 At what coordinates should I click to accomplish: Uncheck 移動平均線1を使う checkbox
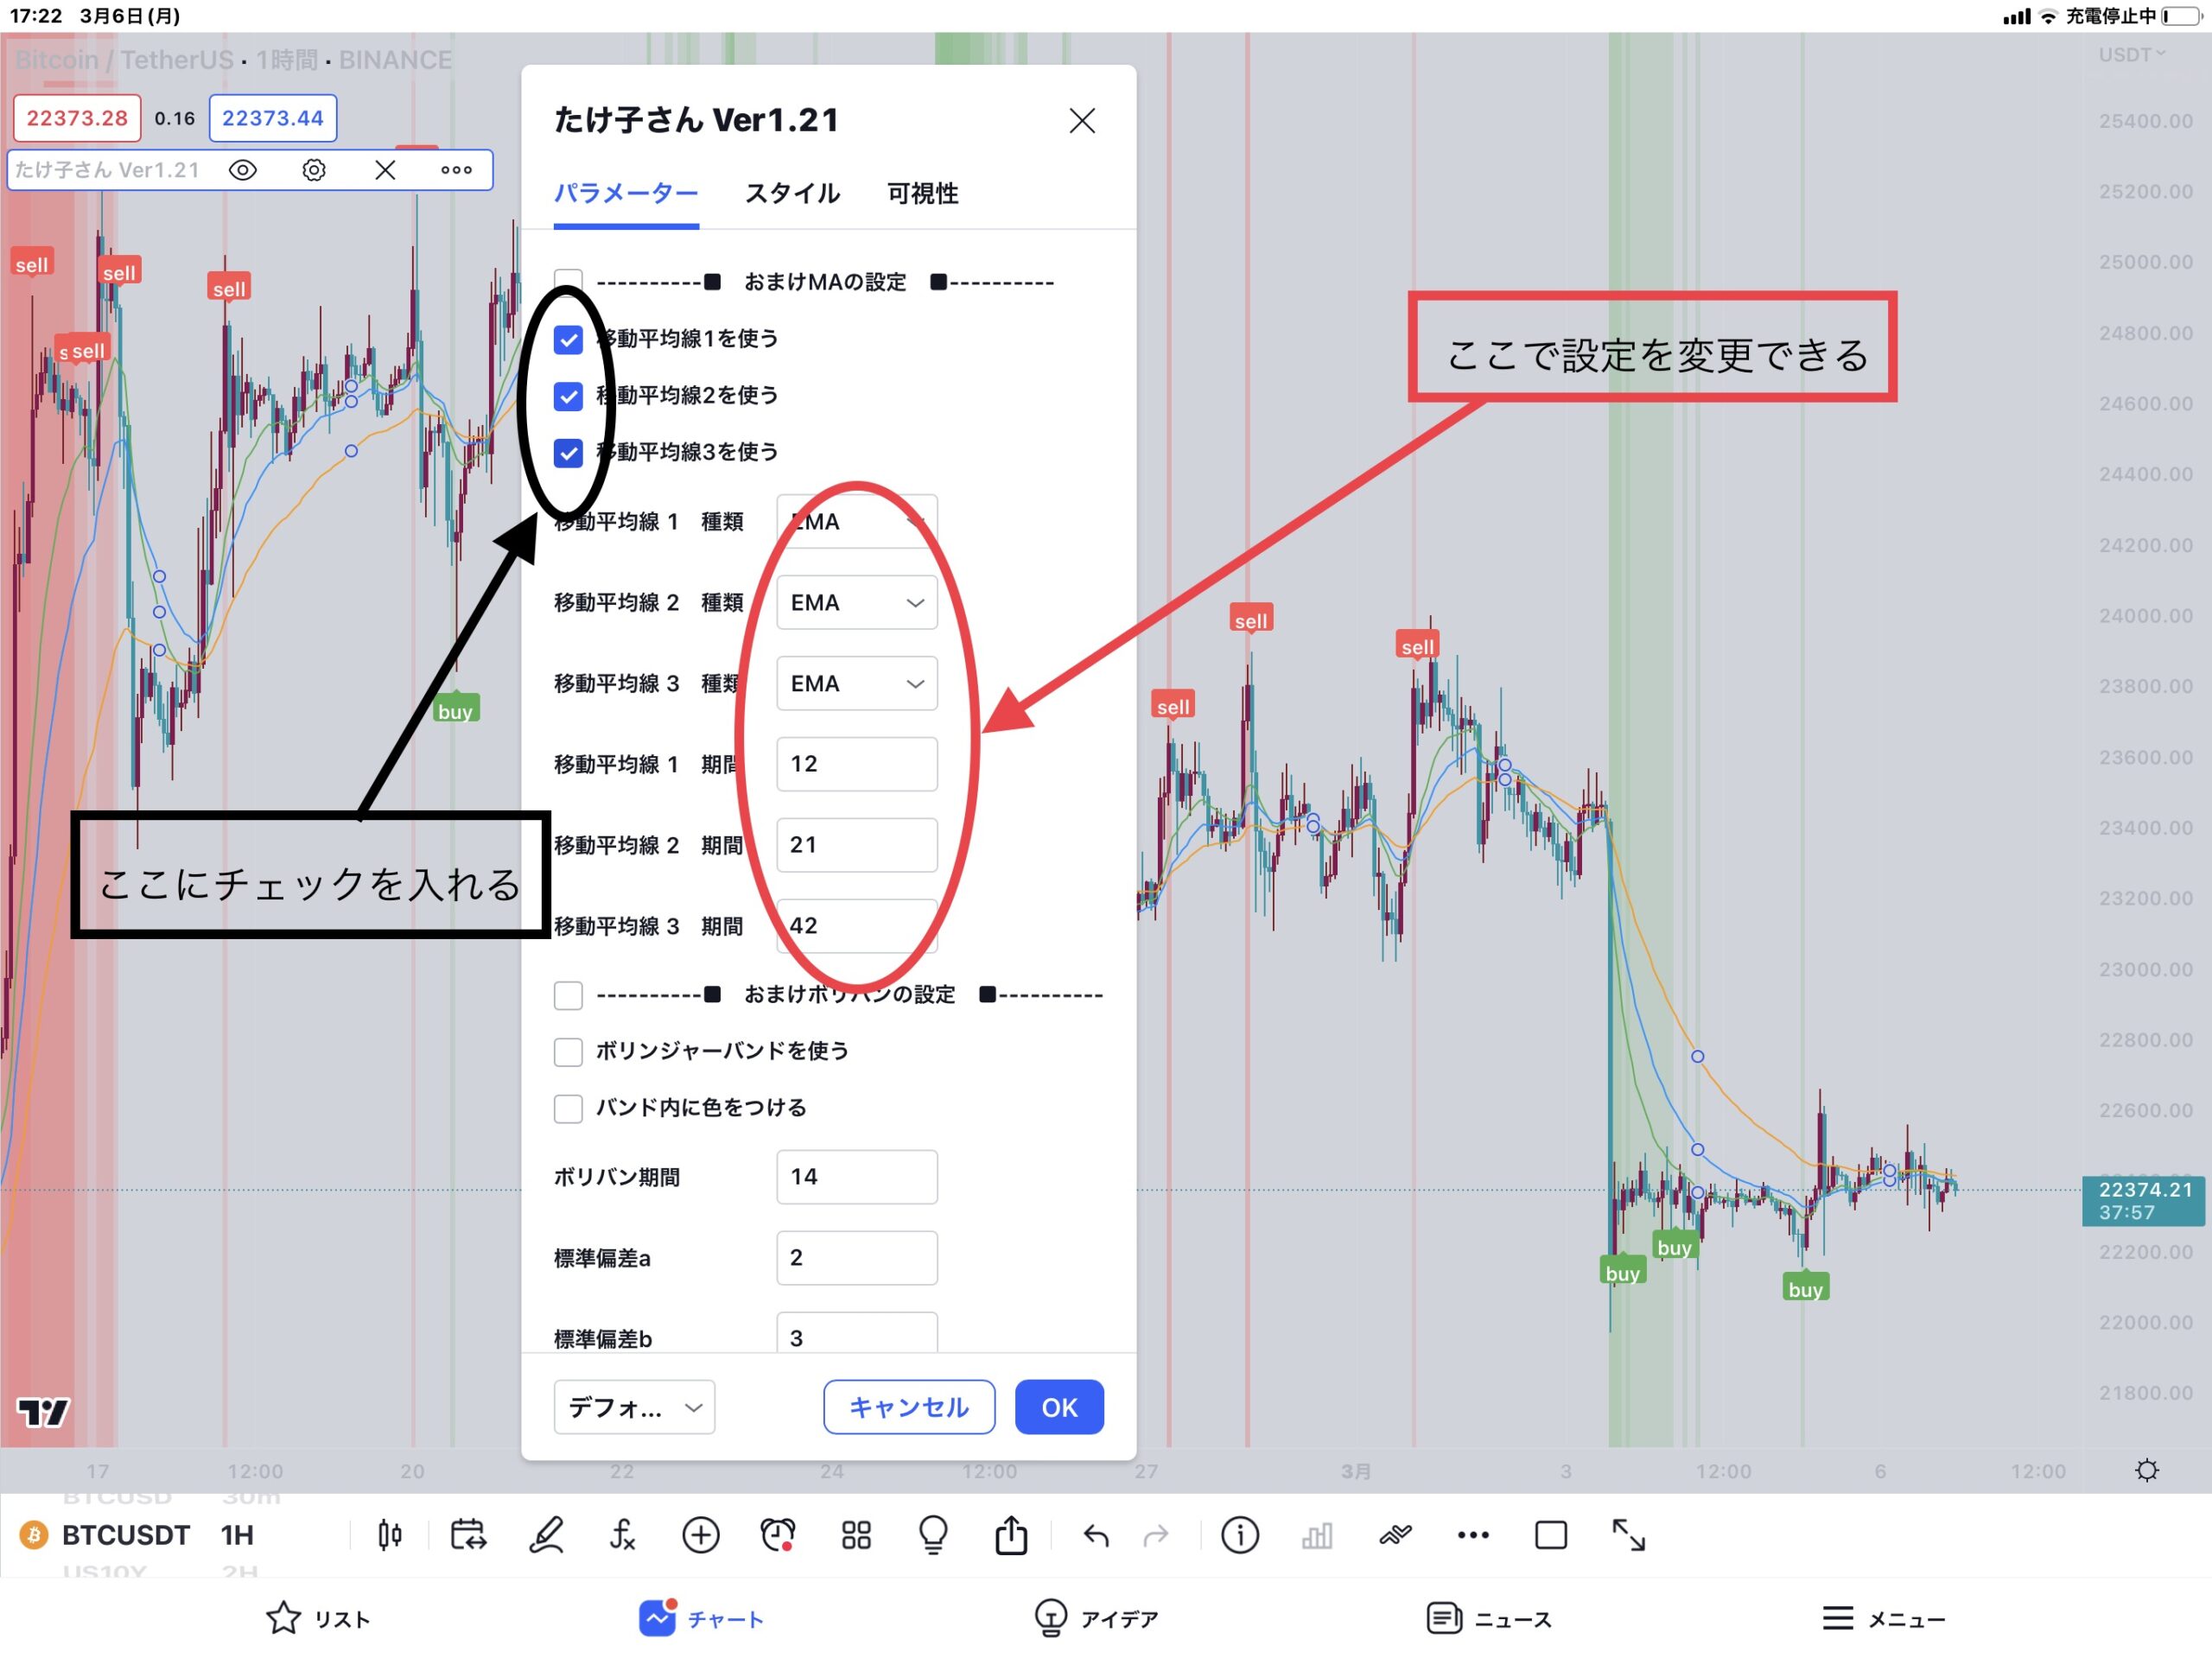pyautogui.click(x=568, y=340)
